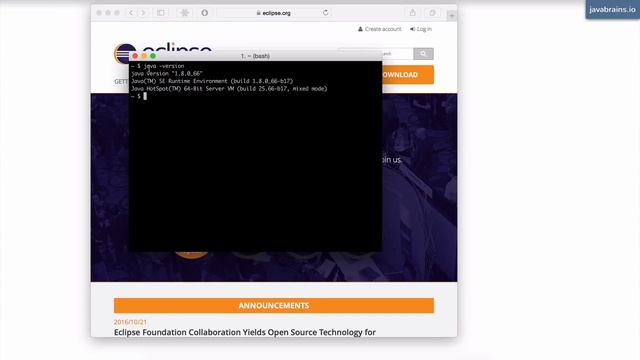Screen dimensions: 640x360
Task: Click the Announcements orange banner
Action: pos(274,306)
